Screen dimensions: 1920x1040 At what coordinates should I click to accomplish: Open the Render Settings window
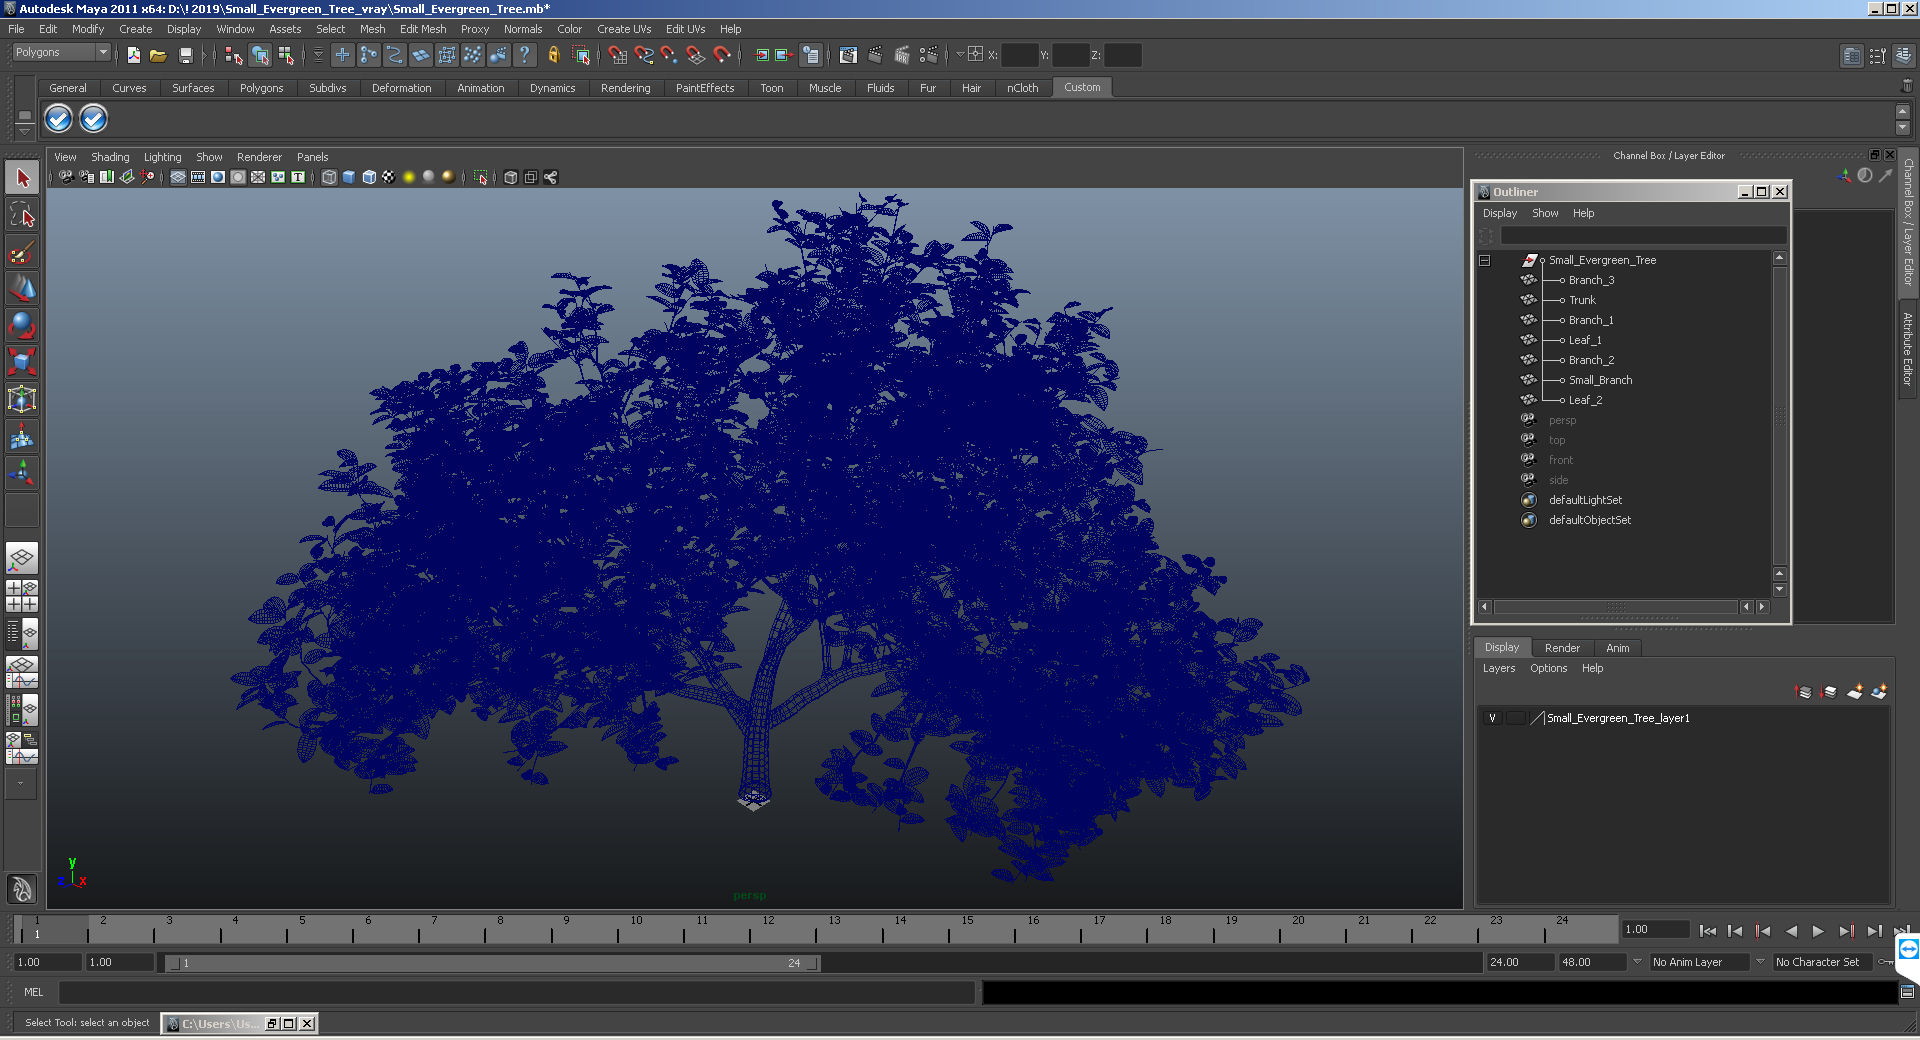[x=929, y=55]
